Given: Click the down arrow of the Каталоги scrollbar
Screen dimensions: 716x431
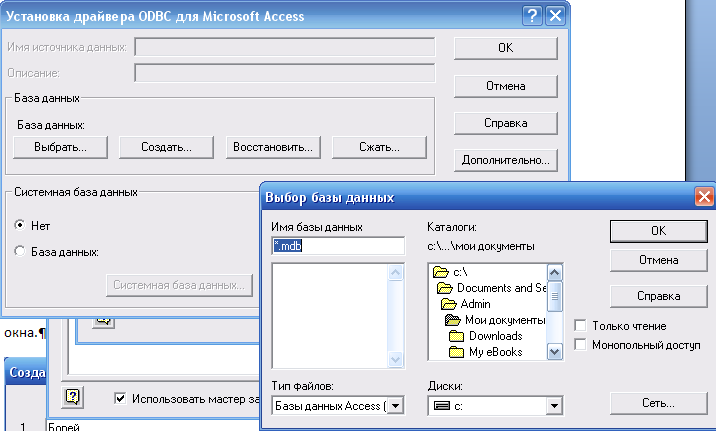Looking at the screenshot, I should (x=554, y=352).
